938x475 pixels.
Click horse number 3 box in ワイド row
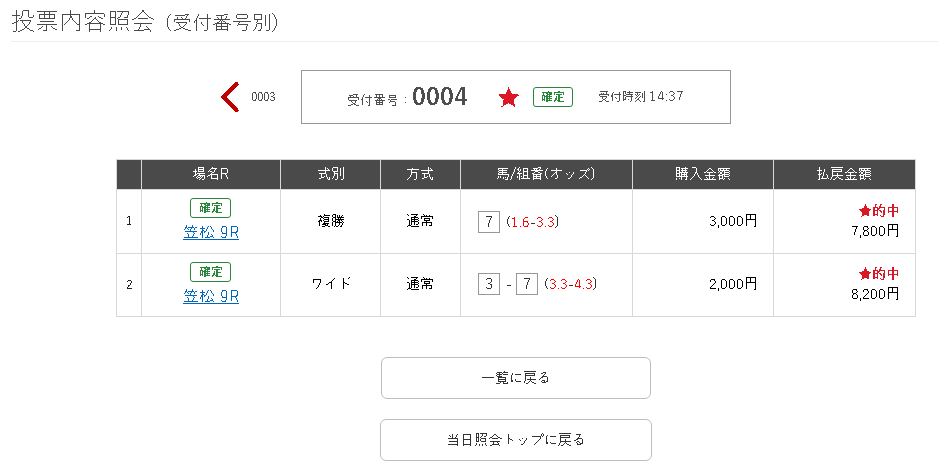coord(489,285)
